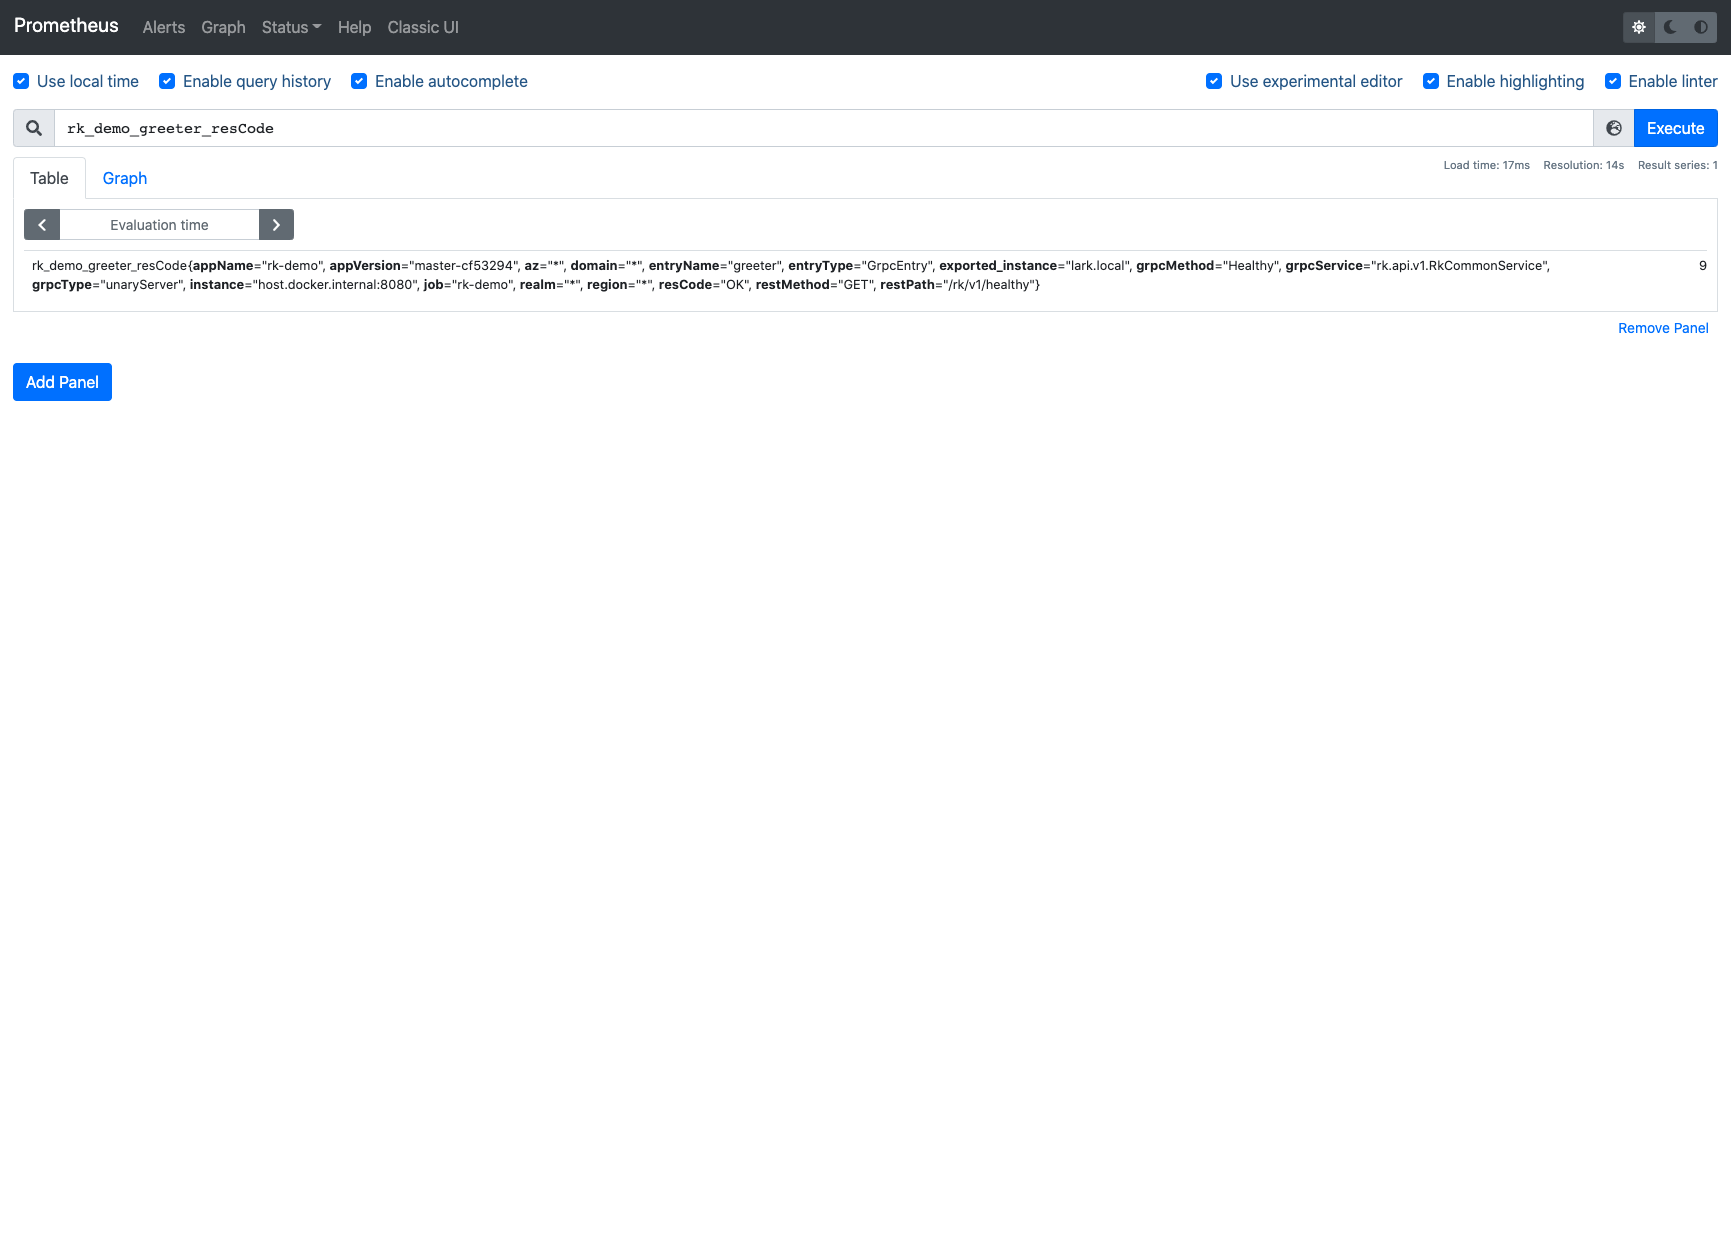Viewport: 1731px width, 1246px height.
Task: Switch to light theme sun icon
Action: [x=1639, y=27]
